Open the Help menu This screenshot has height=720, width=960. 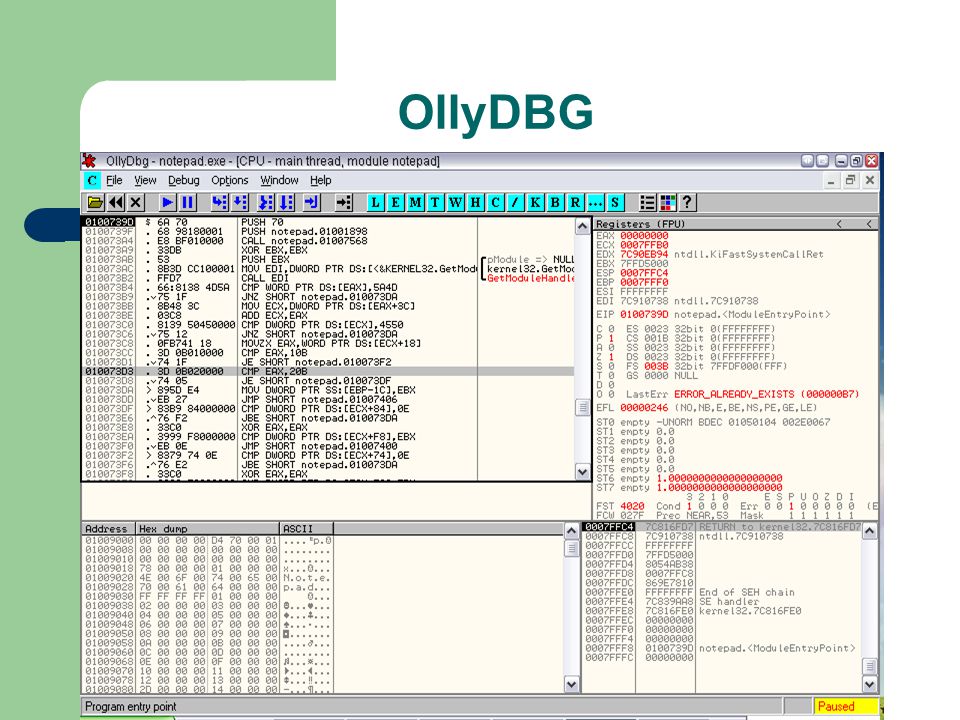pos(320,181)
